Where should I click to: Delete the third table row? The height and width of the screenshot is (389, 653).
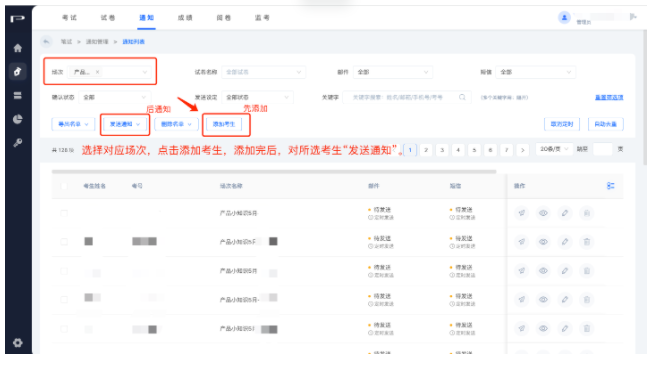point(586,271)
